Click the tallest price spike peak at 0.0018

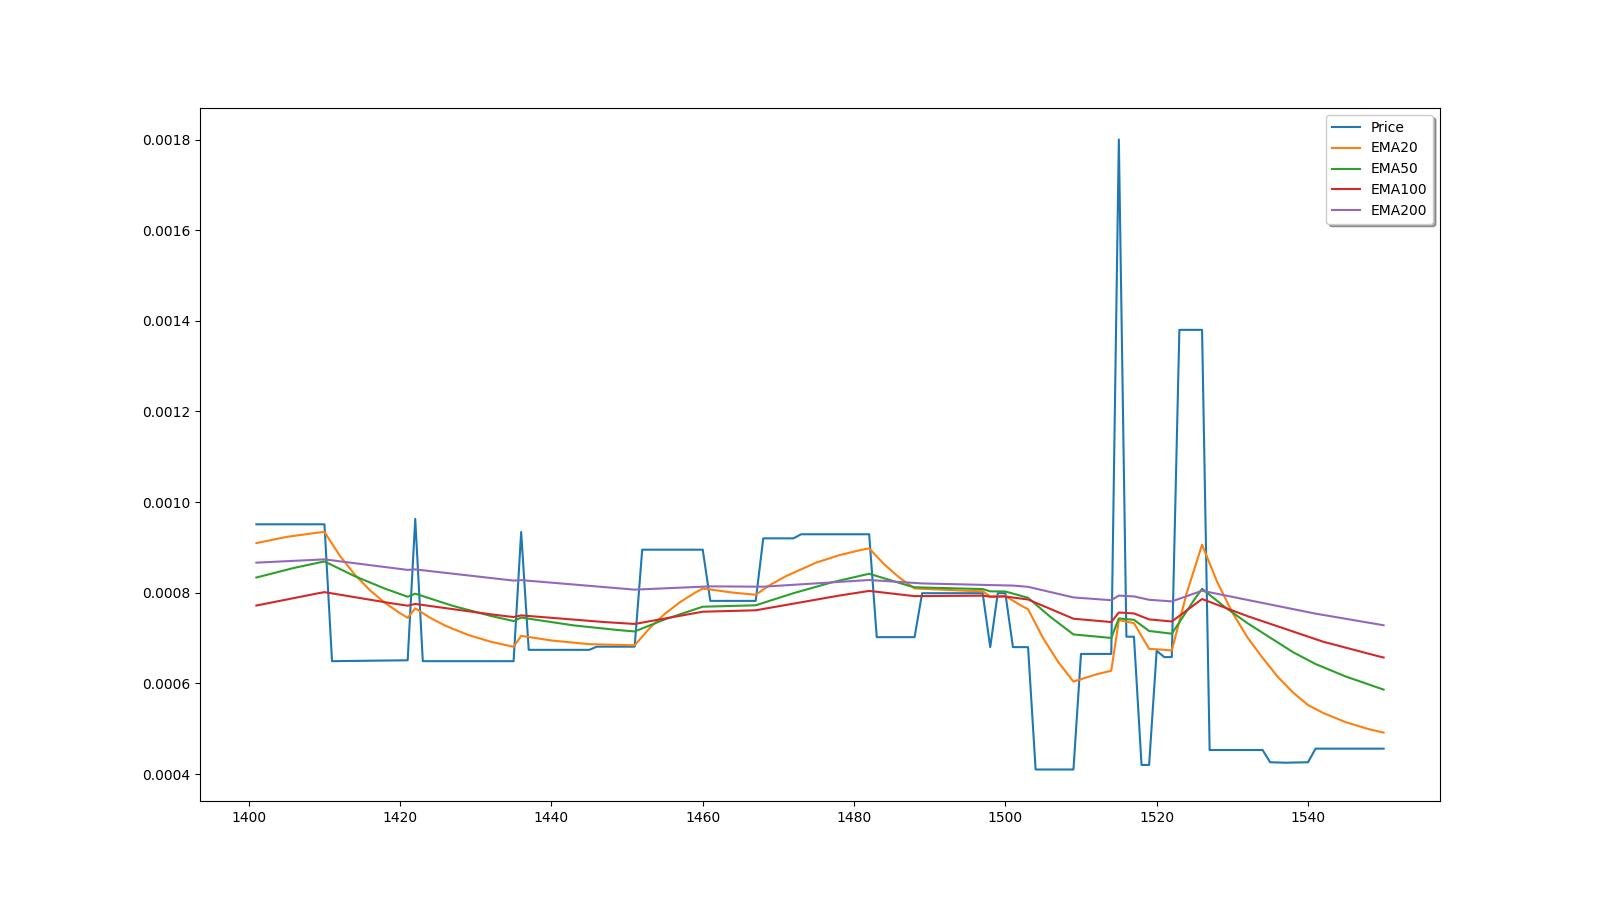(1118, 141)
